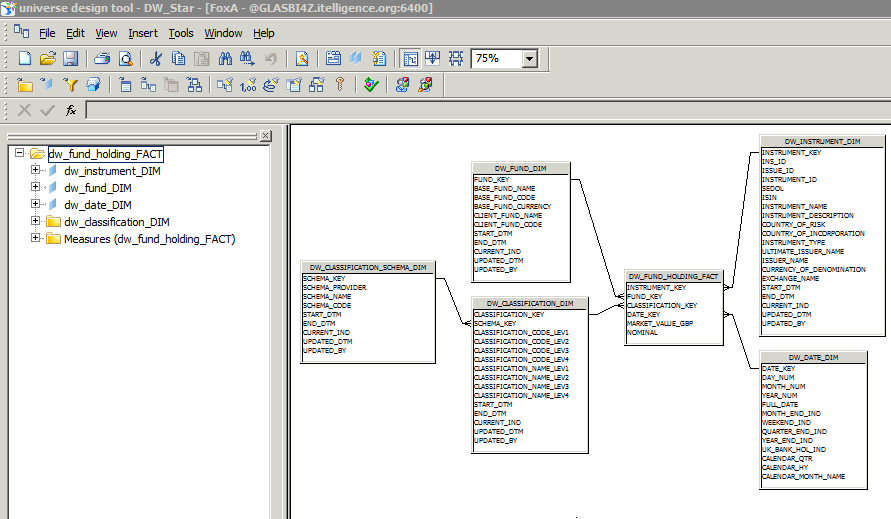Select dw_date_DIM in the tree
Image resolution: width=891 pixels, height=519 pixels.
[98, 205]
